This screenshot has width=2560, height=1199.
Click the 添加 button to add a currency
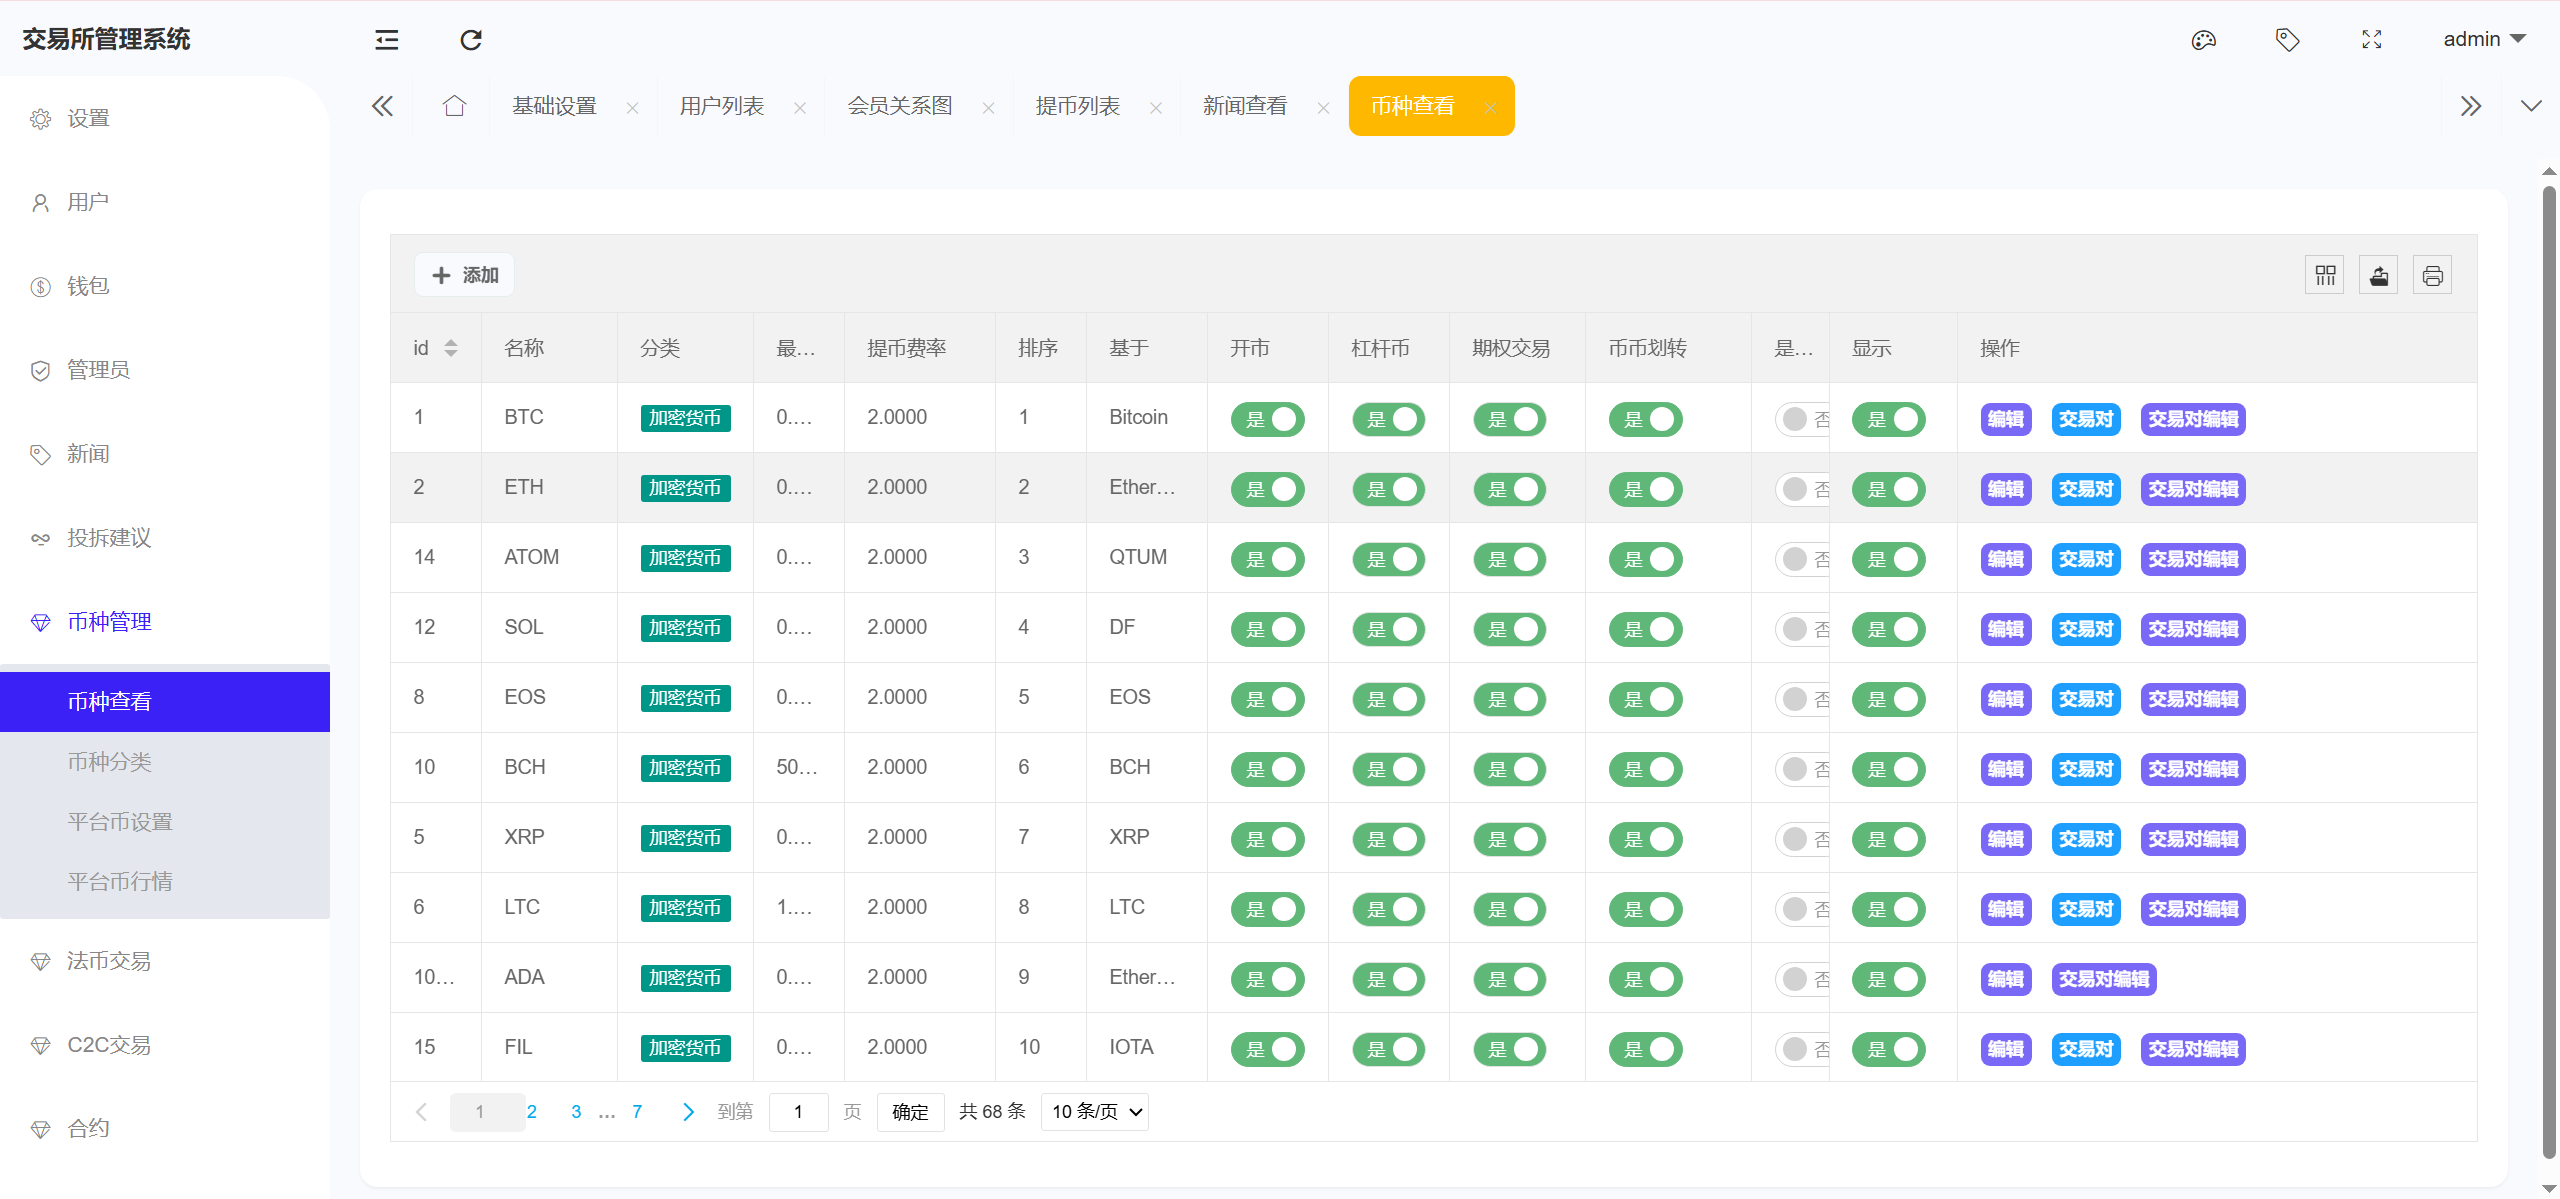pyautogui.click(x=463, y=274)
